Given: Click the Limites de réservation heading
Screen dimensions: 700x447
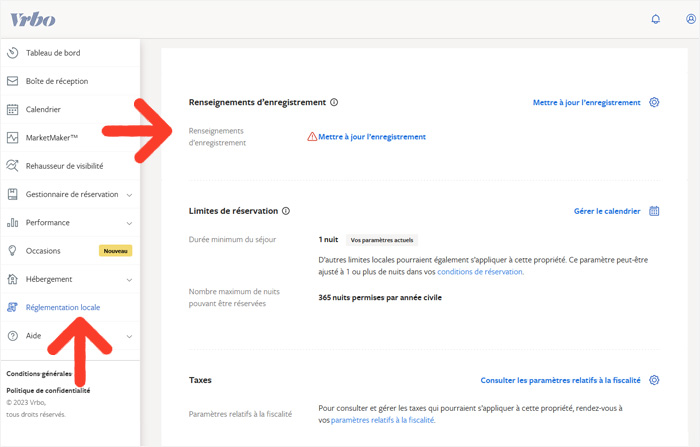Looking at the screenshot, I should (x=233, y=211).
